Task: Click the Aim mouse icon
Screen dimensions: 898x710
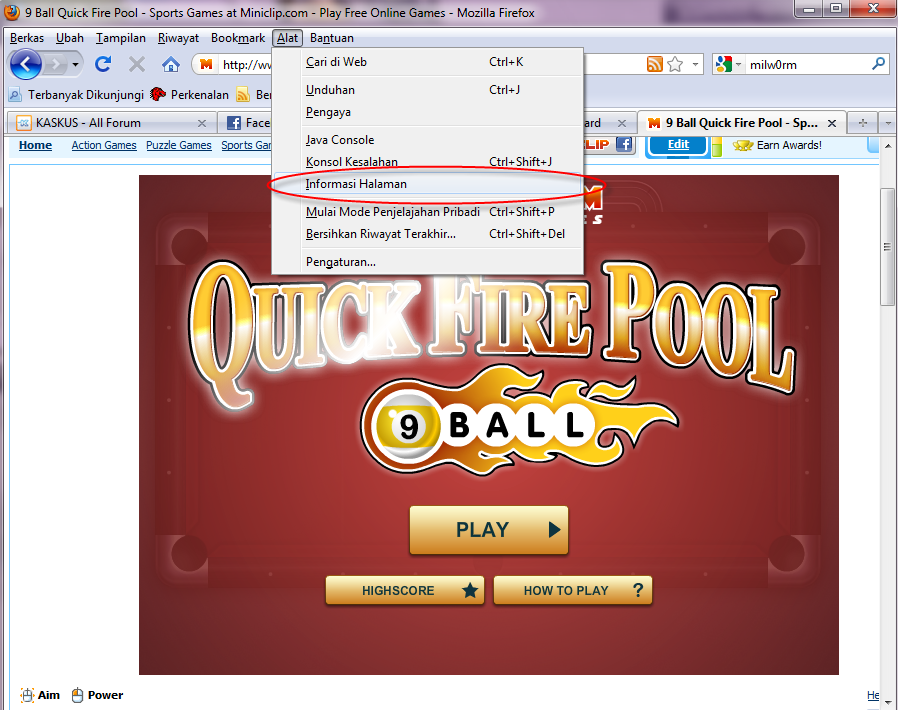Action: point(27,695)
